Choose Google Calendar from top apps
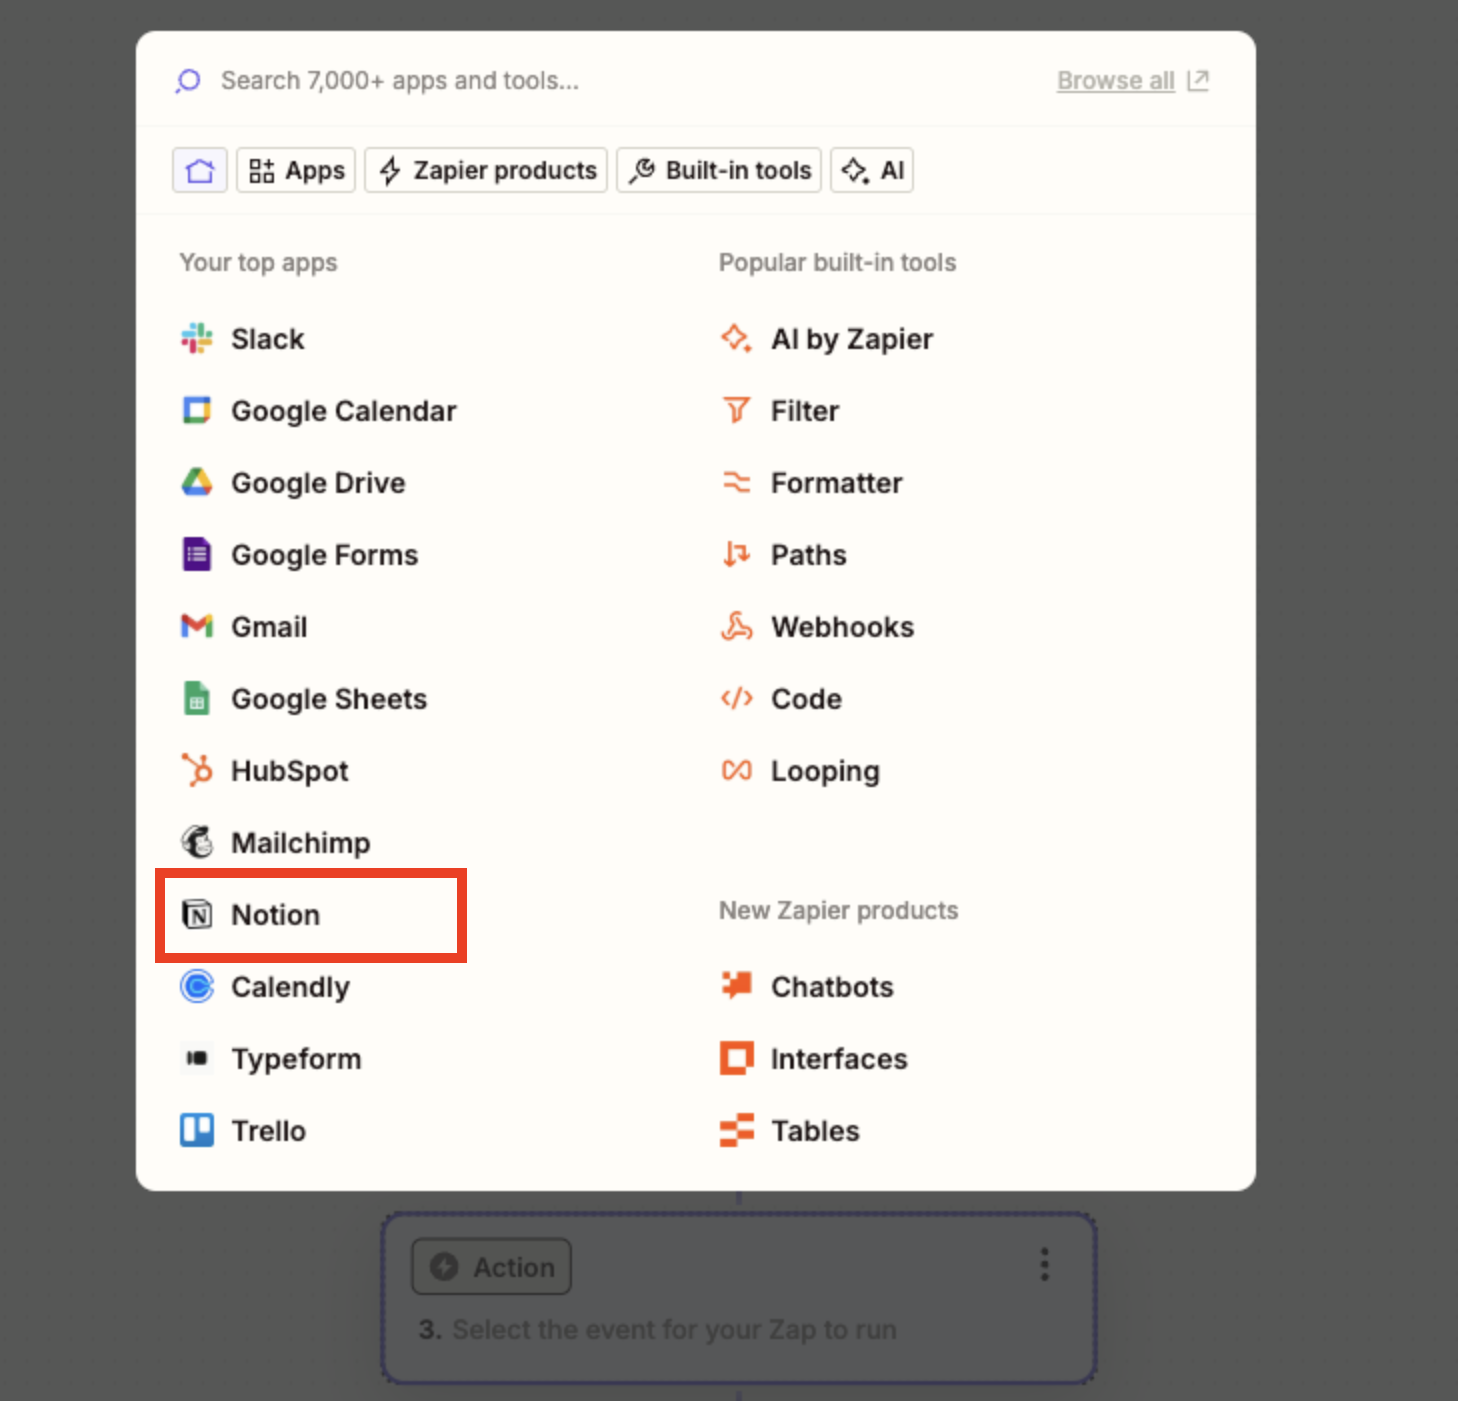 point(318,411)
